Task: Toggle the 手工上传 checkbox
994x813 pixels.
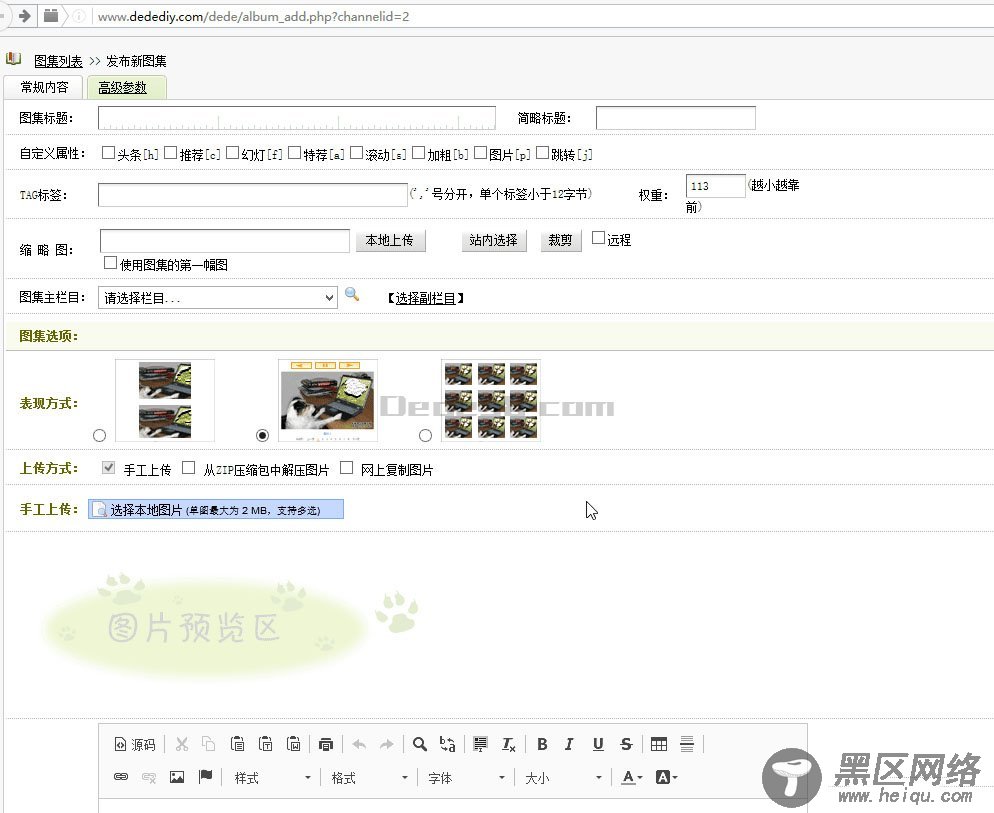Action: tap(108, 467)
